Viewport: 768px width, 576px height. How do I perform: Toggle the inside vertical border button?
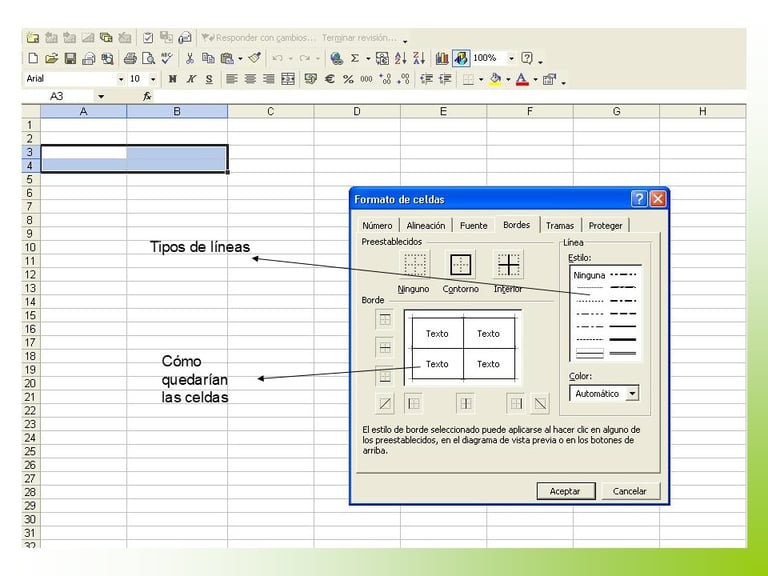tap(465, 403)
